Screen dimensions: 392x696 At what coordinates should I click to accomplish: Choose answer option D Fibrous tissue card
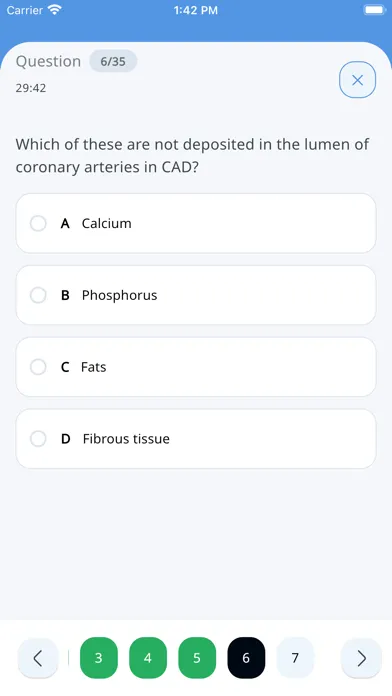(x=196, y=439)
